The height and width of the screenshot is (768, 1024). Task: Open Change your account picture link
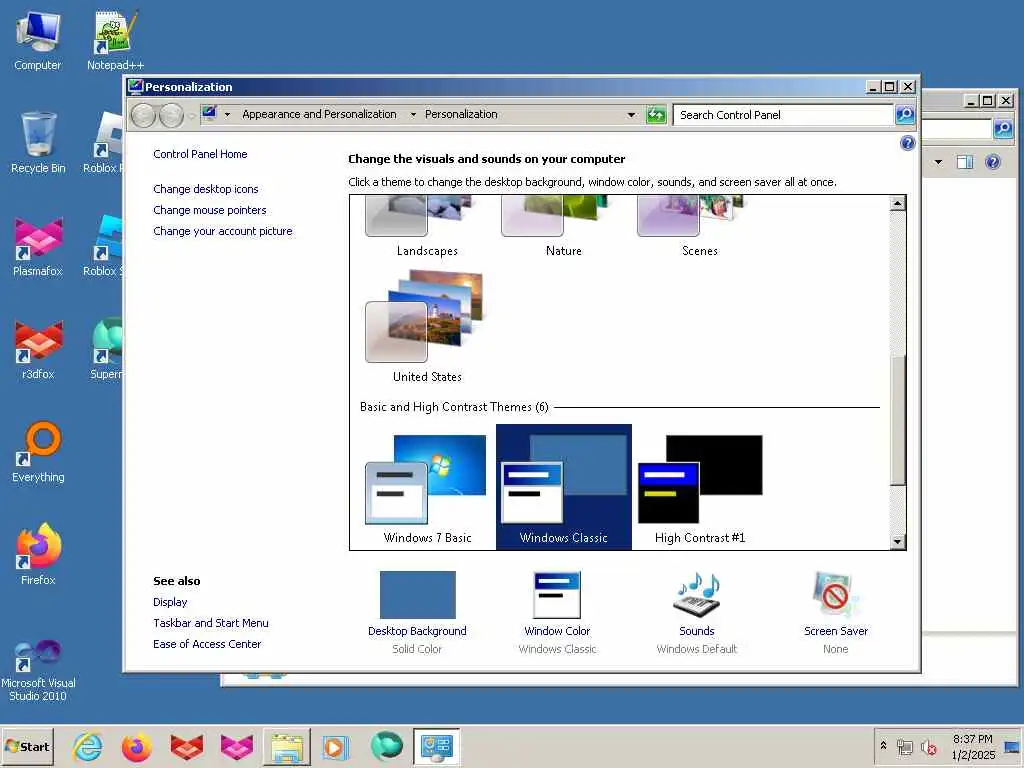[x=223, y=231]
